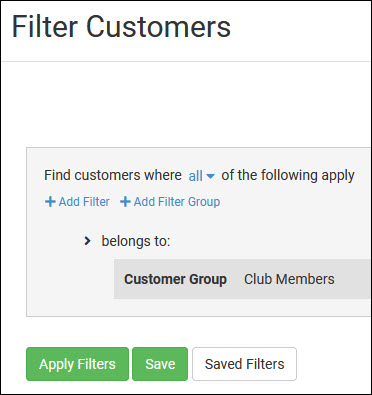Viewport: 372px width, 395px height.
Task: Expand the belongs to chevron arrow
Action: point(87,241)
